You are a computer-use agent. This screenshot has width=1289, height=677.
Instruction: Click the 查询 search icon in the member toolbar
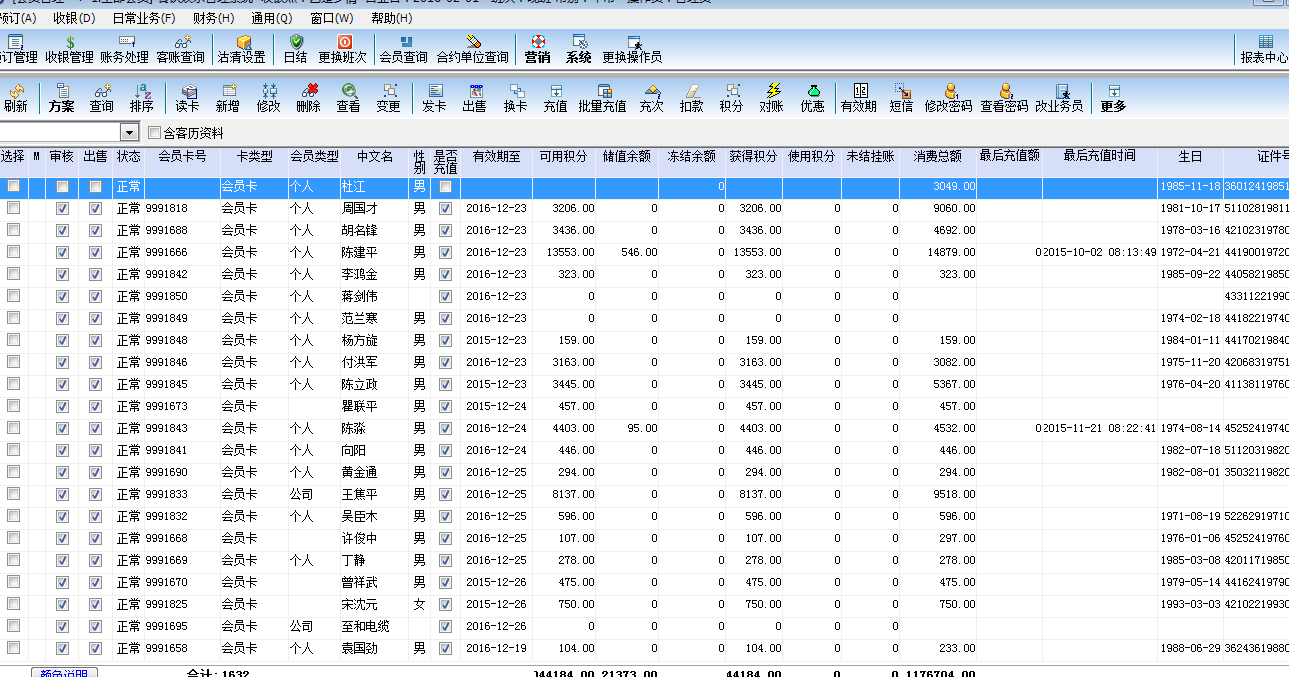[x=102, y=98]
